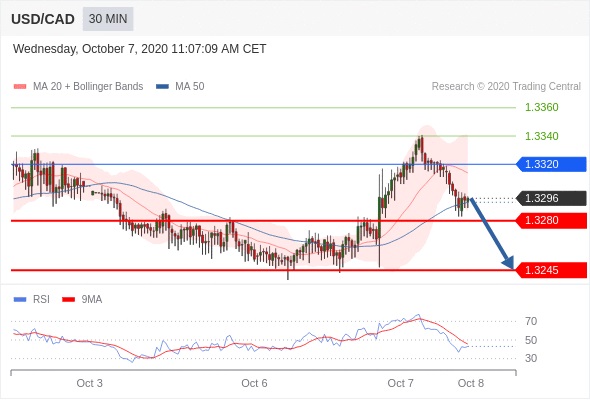Click the USD/CAD pair title
This screenshot has height=400, width=590.
click(x=43, y=19)
